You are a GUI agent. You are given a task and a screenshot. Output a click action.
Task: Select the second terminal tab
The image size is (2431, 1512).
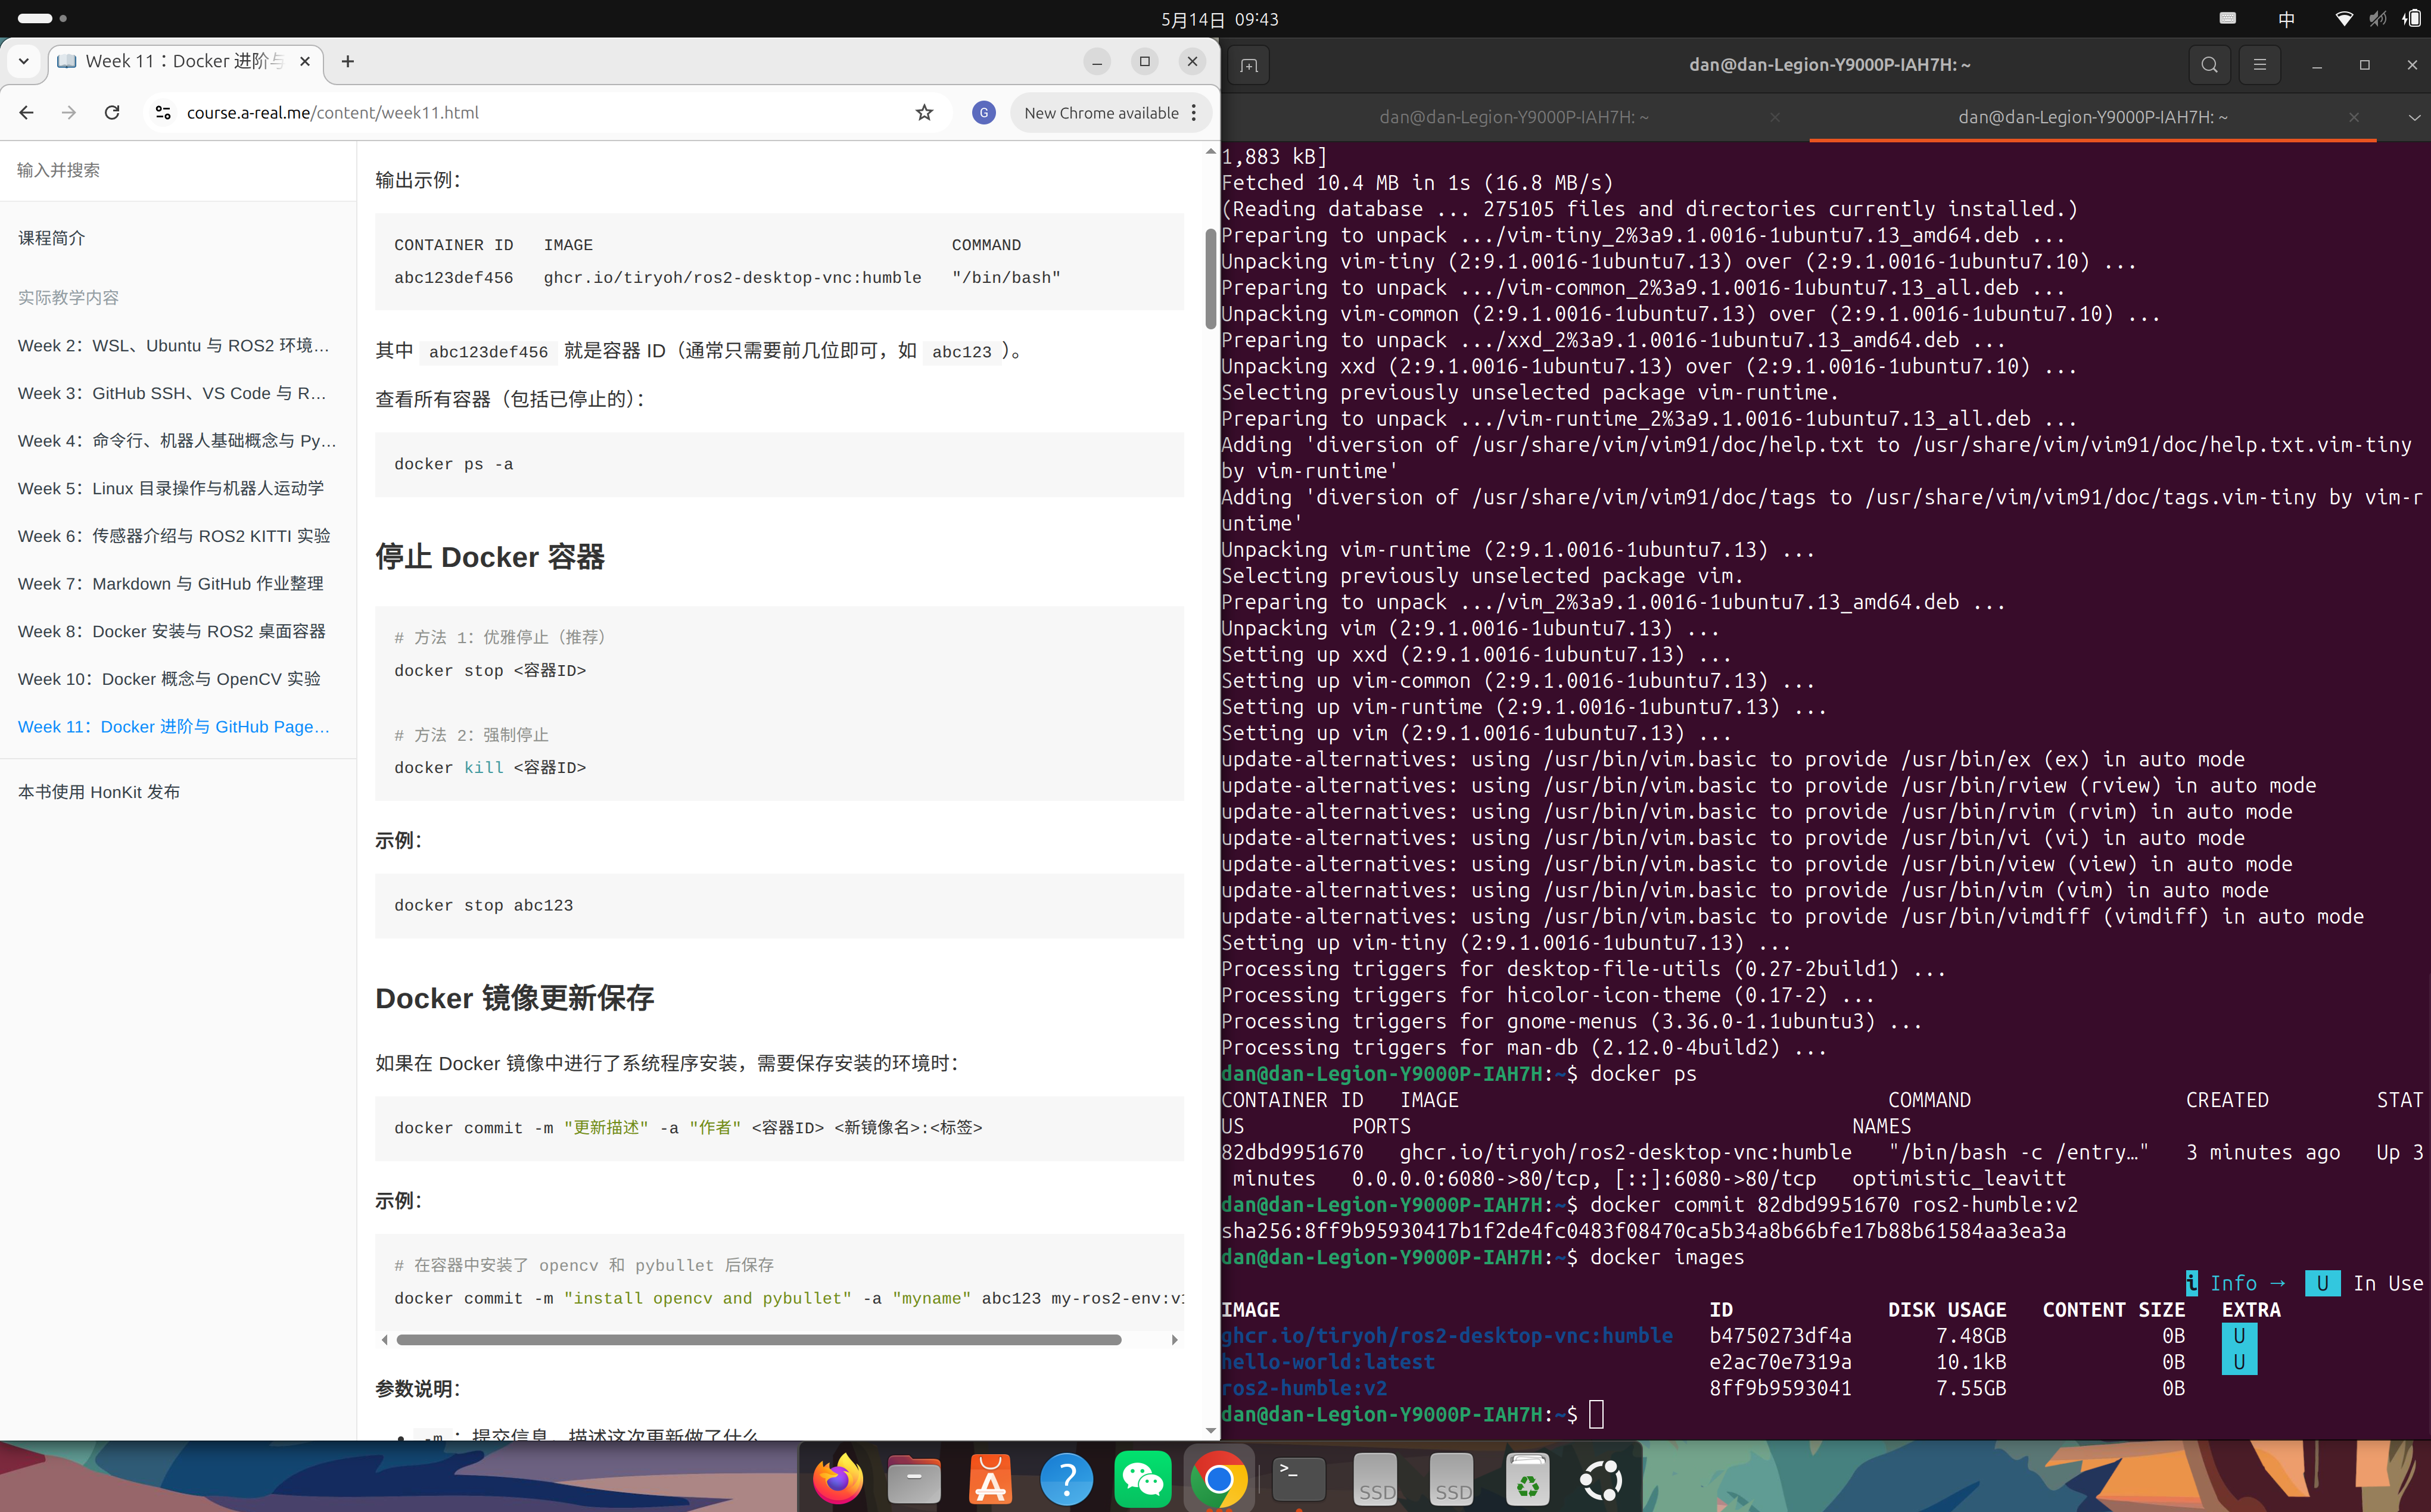pos(2092,117)
